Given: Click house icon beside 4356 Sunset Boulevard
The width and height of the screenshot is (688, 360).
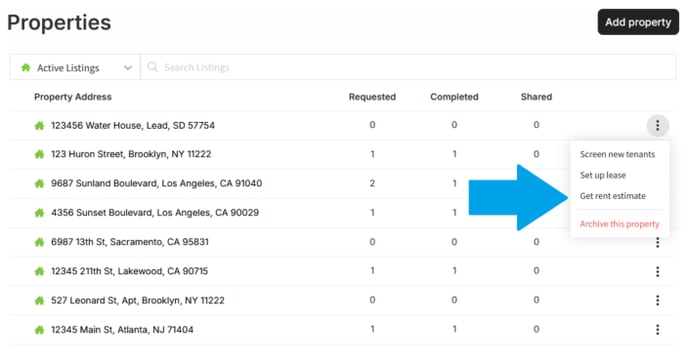Looking at the screenshot, I should click(39, 213).
